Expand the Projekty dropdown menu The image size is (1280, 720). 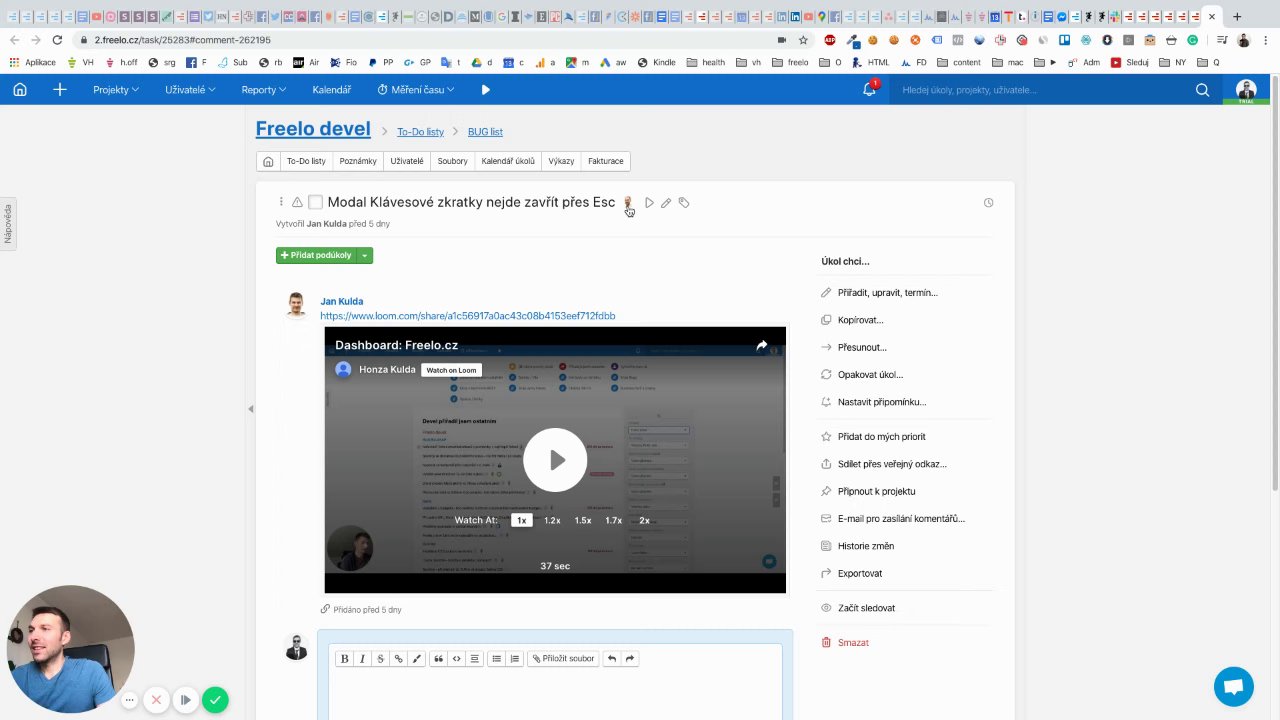(116, 90)
